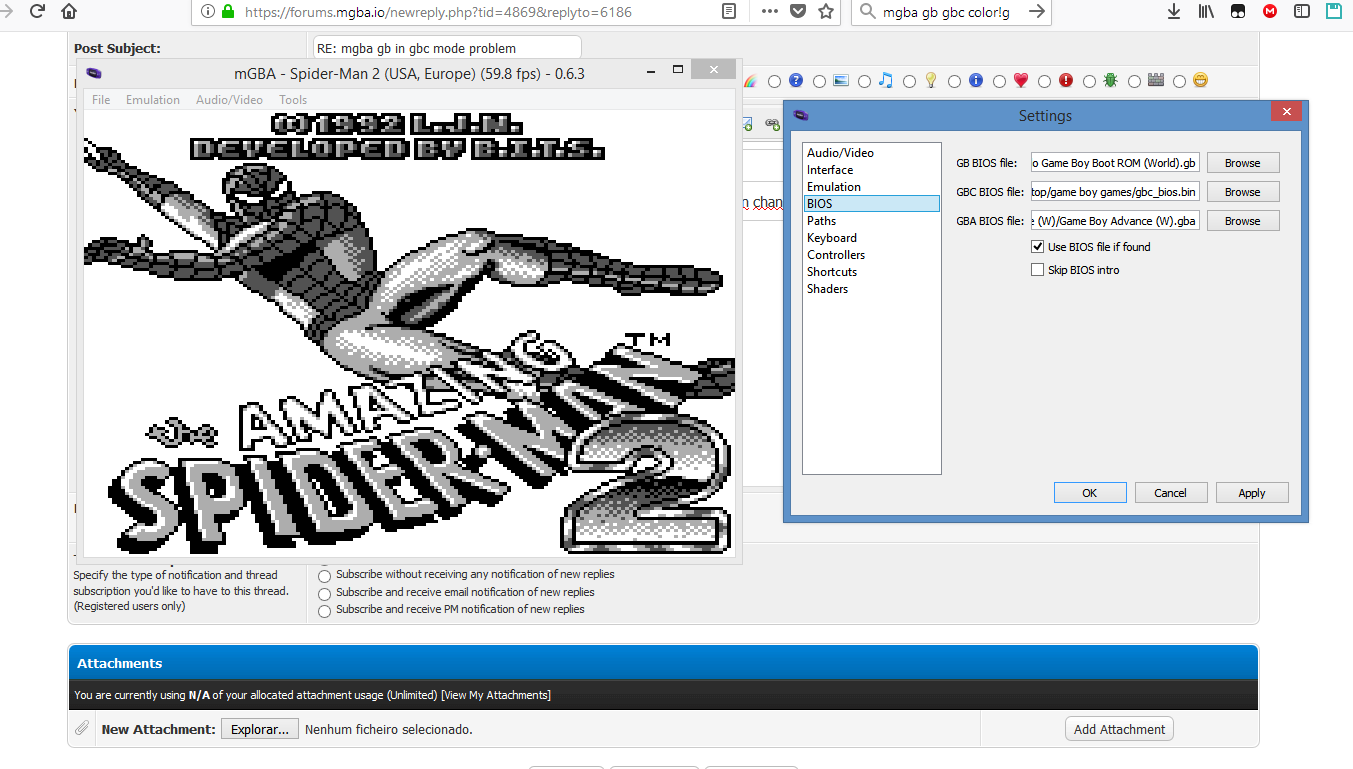Go to the browser home page

pos(69,12)
